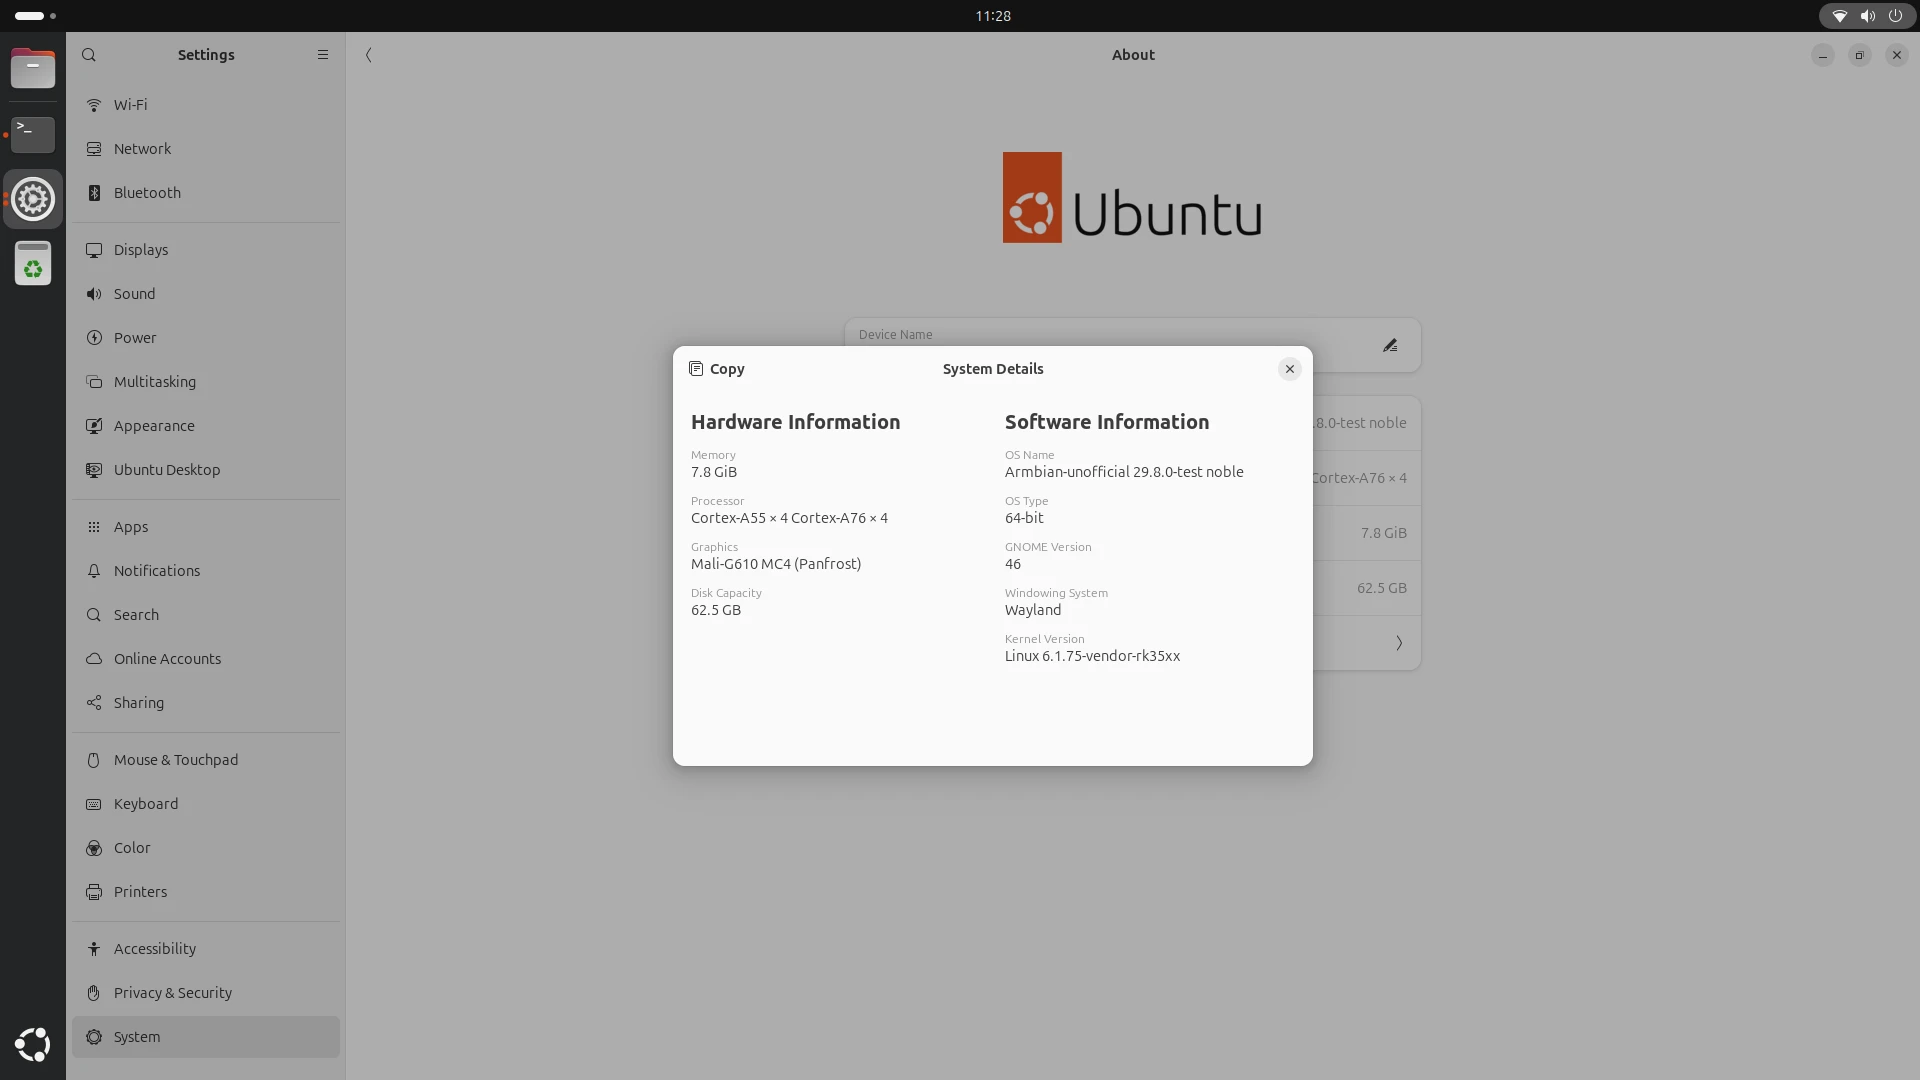Switch to Sound settings
Viewport: 1920px width, 1080px height.
(x=133, y=293)
